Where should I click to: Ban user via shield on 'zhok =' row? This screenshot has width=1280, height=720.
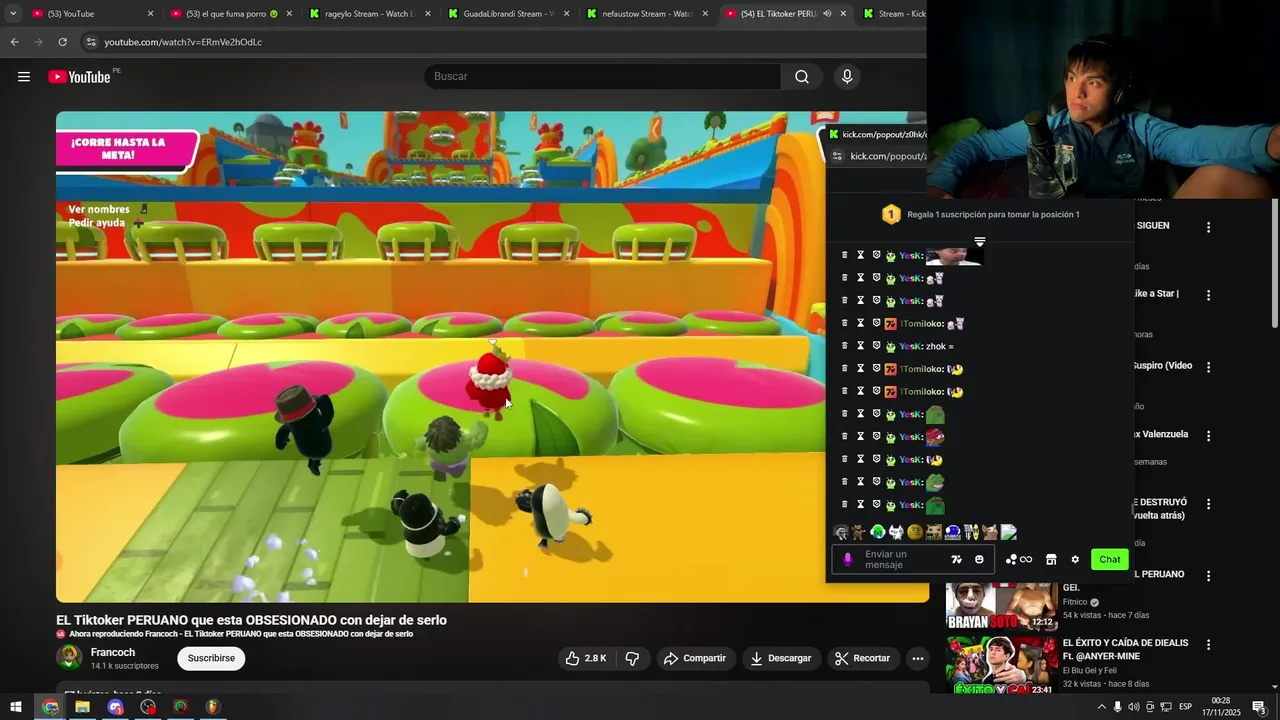[x=876, y=346]
